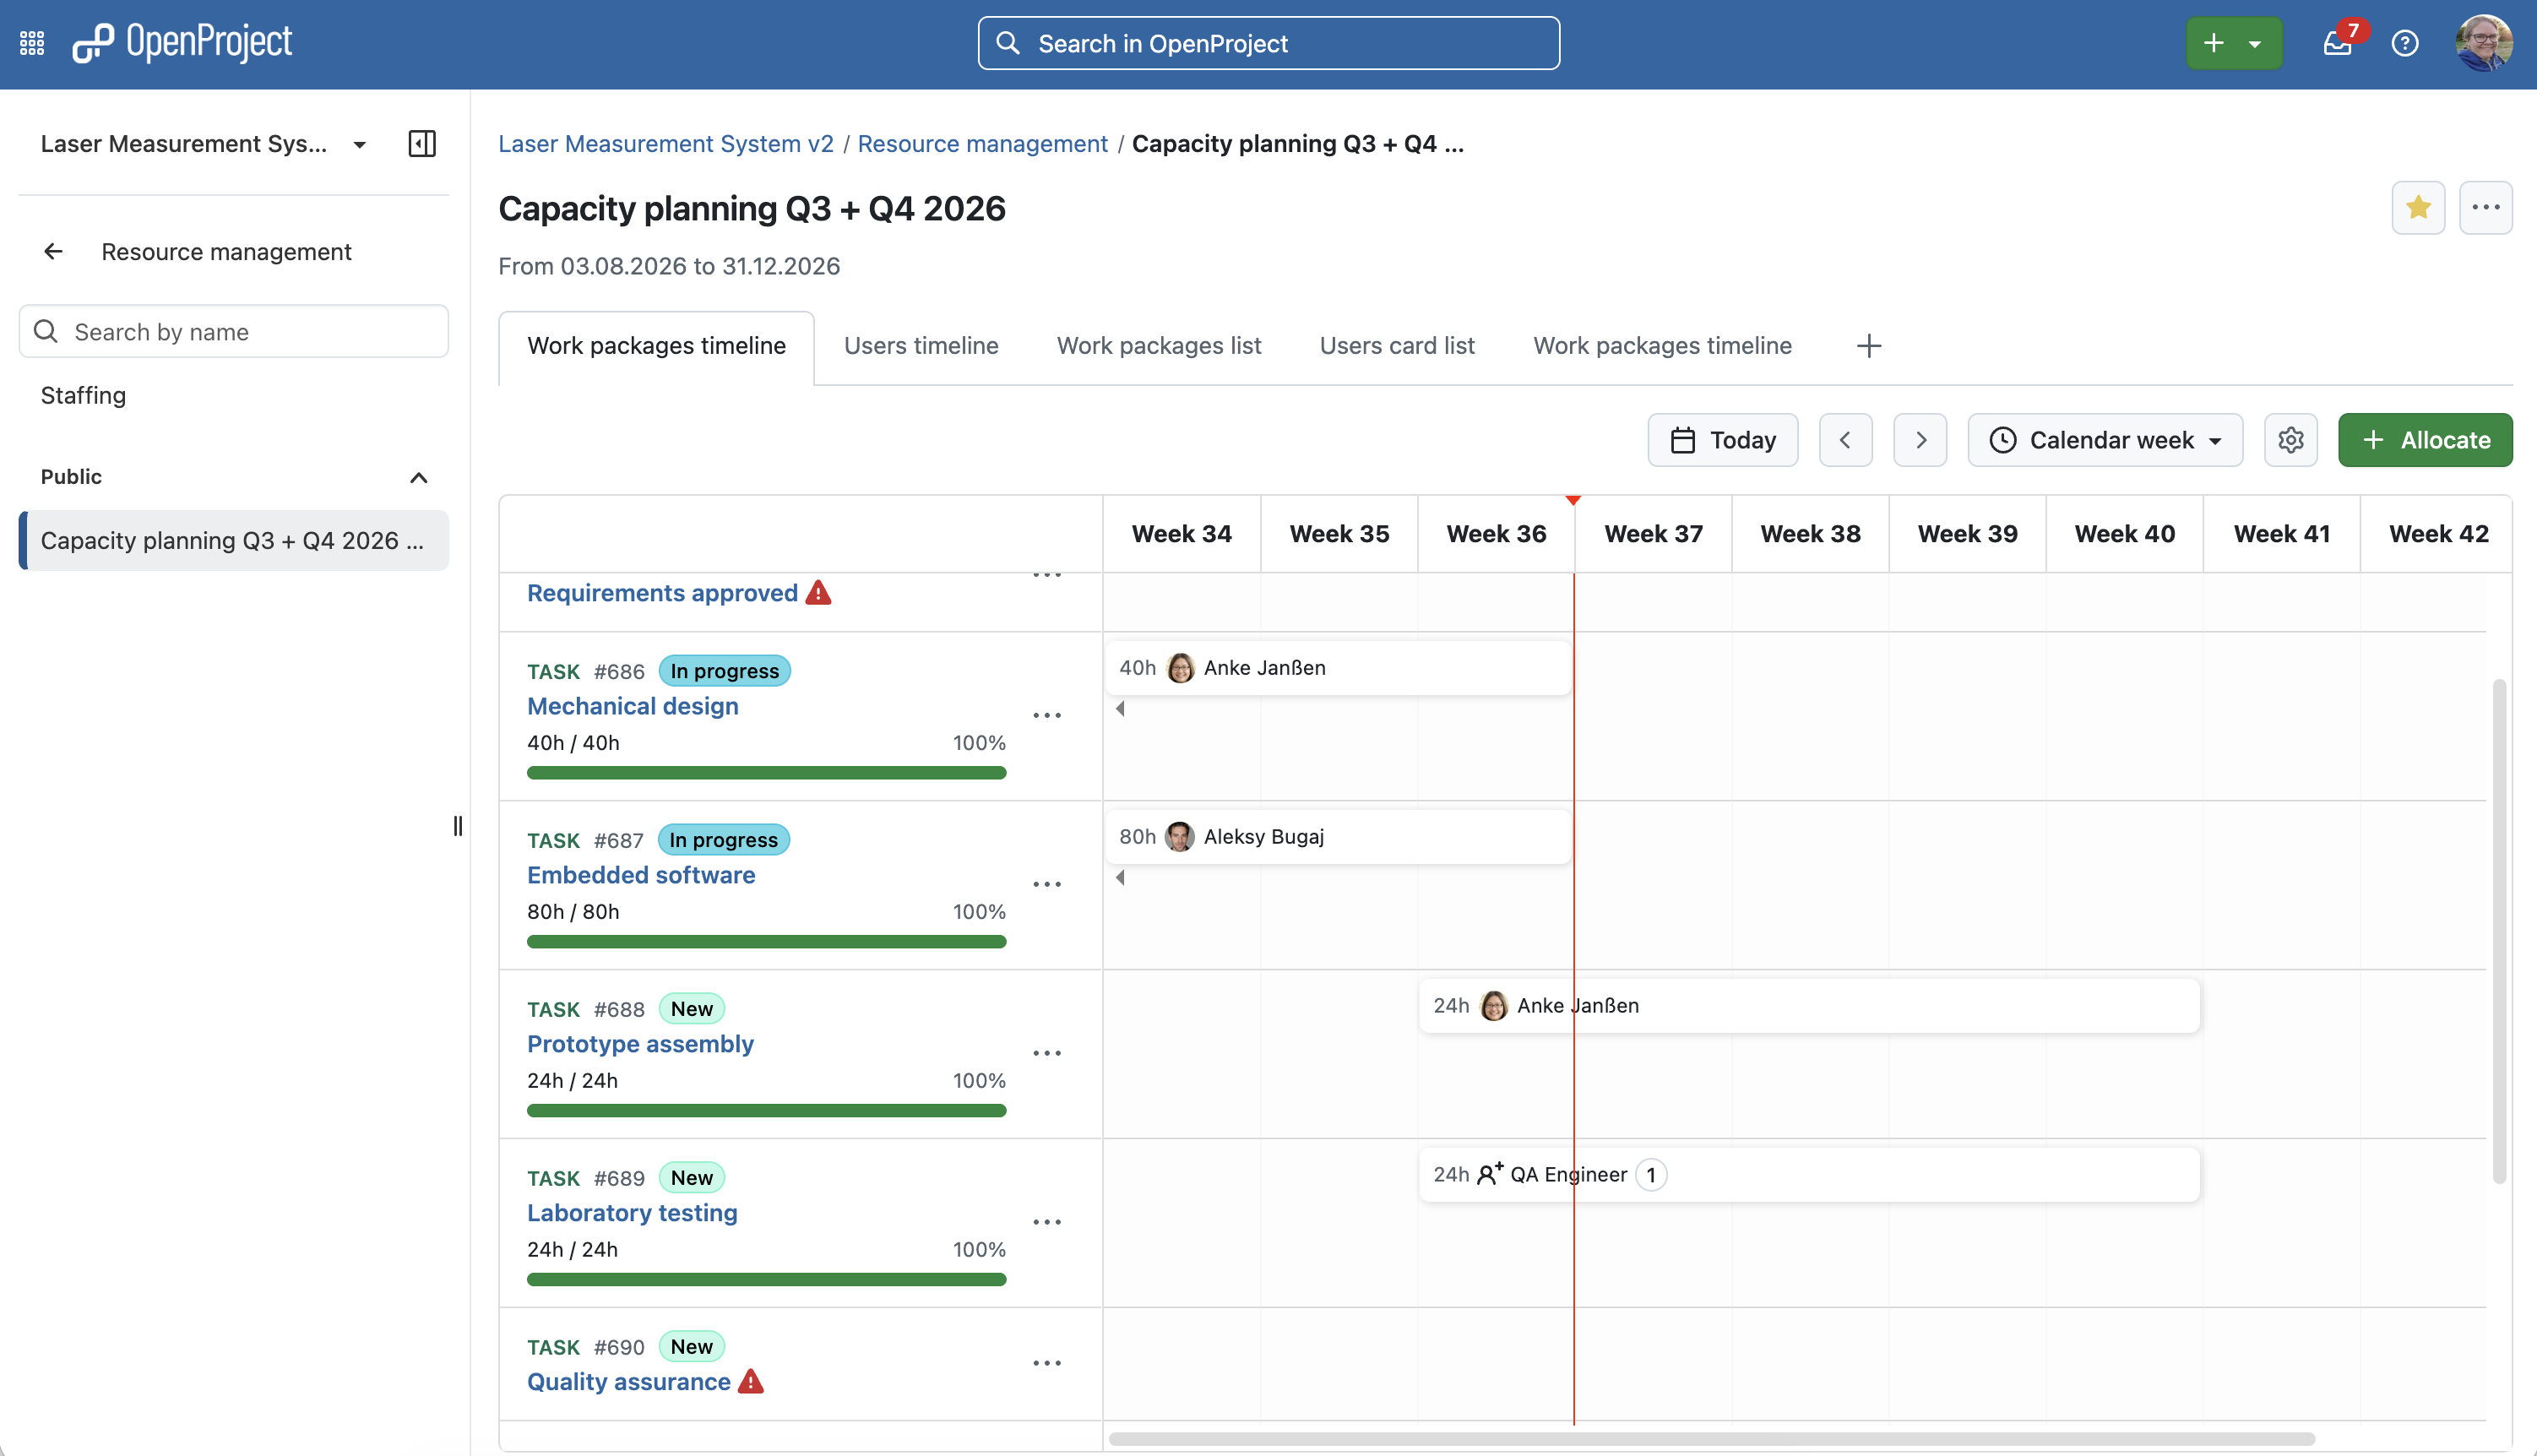Open three-dot menu for Laboratory testing
This screenshot has width=2537, height=1456.
click(1047, 1222)
